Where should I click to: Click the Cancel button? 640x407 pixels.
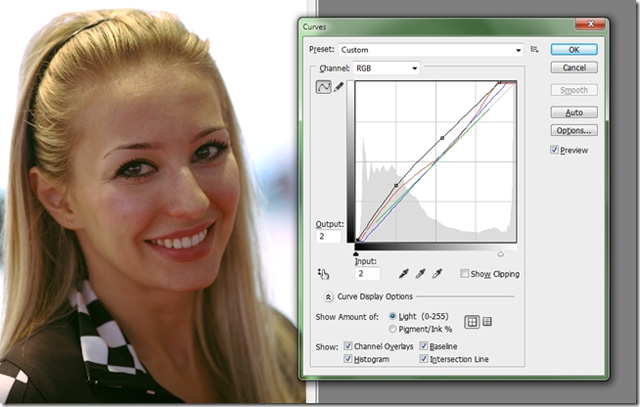click(x=574, y=67)
